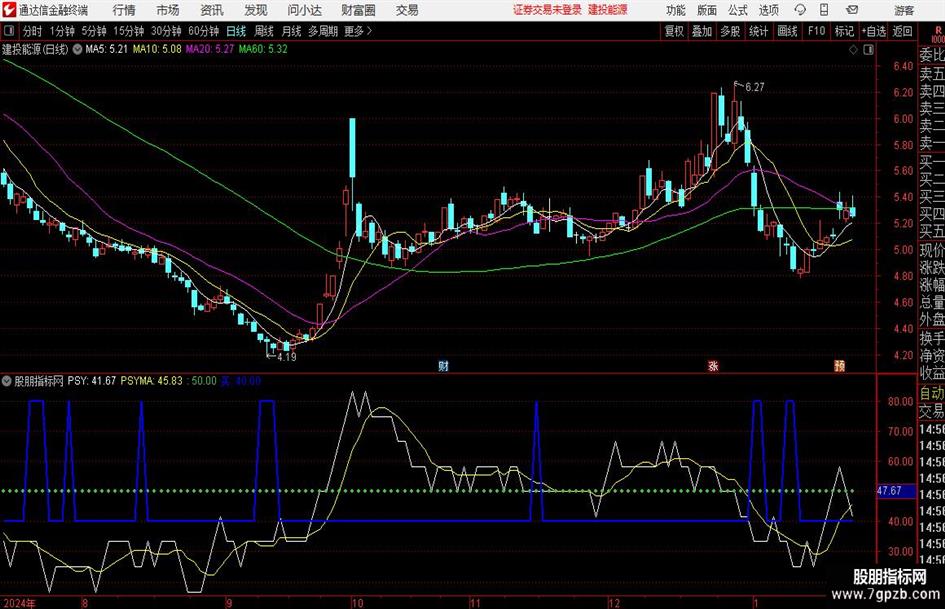The width and height of the screenshot is (945, 609).
Task: Click the 返回 back button
Action: click(902, 31)
